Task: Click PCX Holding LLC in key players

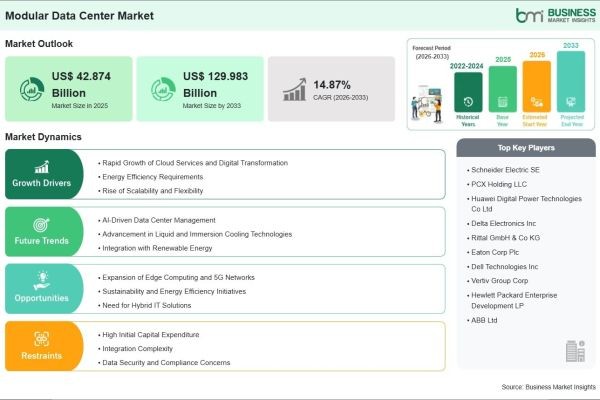Action: pos(497,184)
